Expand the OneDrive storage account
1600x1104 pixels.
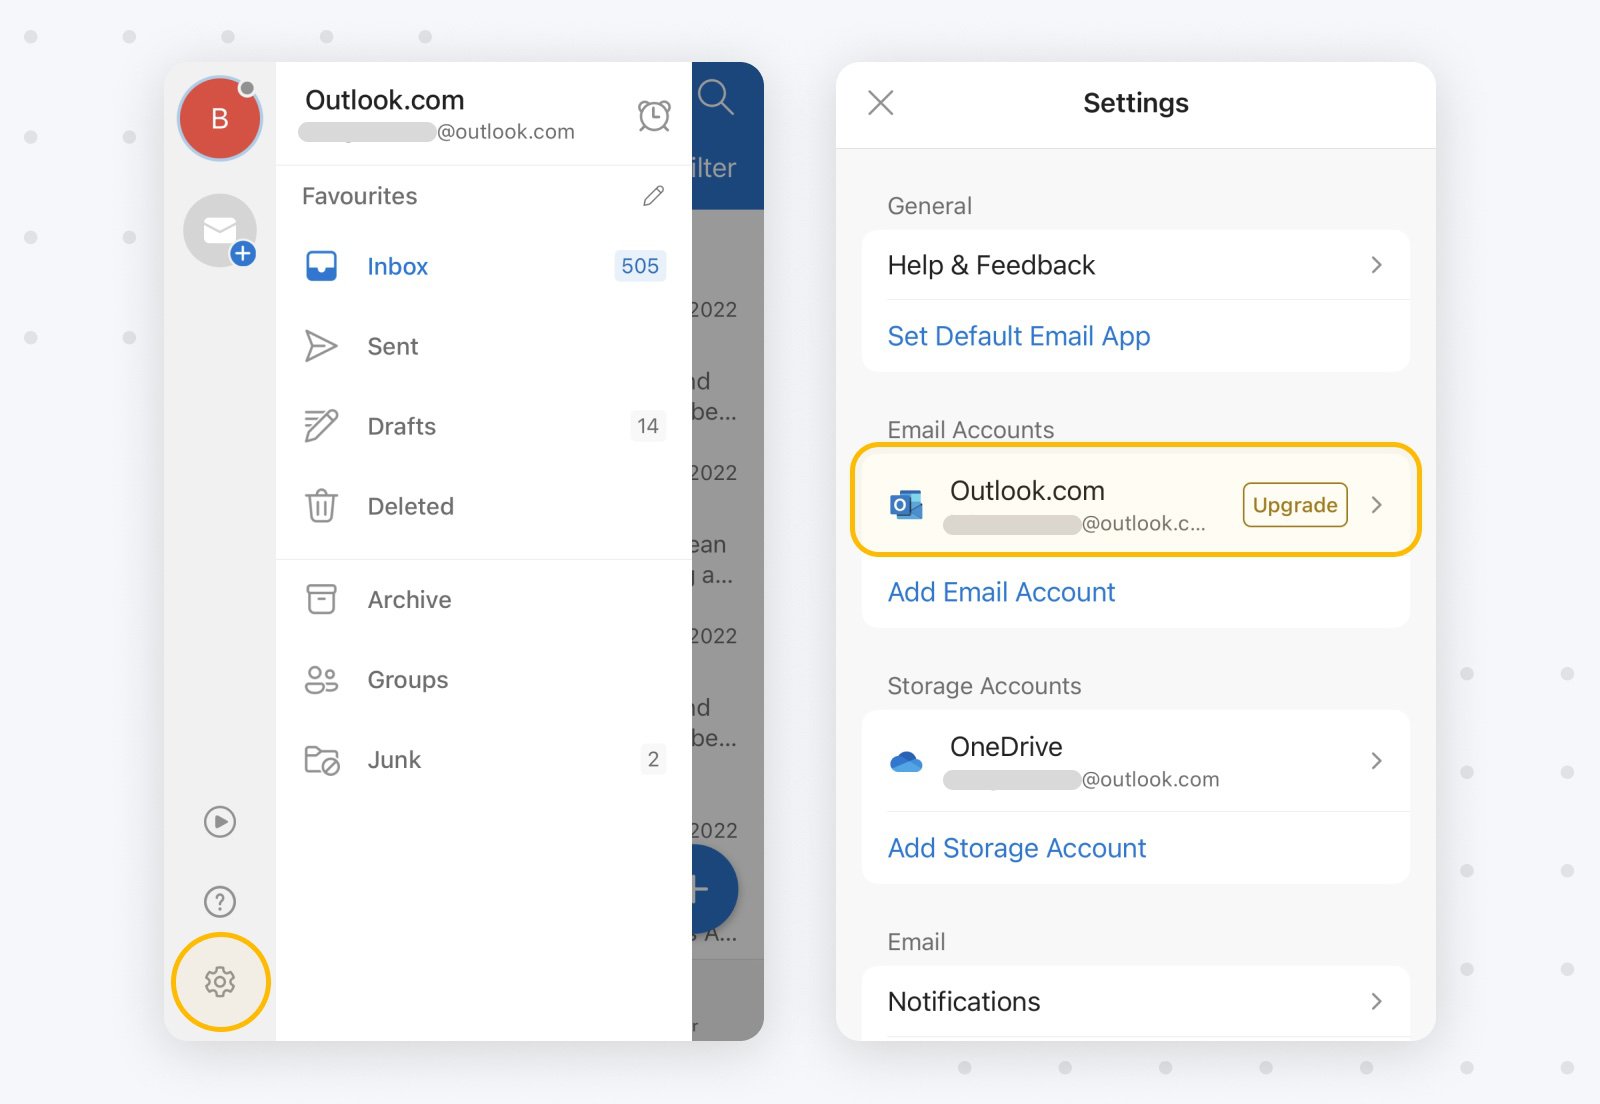[x=1378, y=761]
